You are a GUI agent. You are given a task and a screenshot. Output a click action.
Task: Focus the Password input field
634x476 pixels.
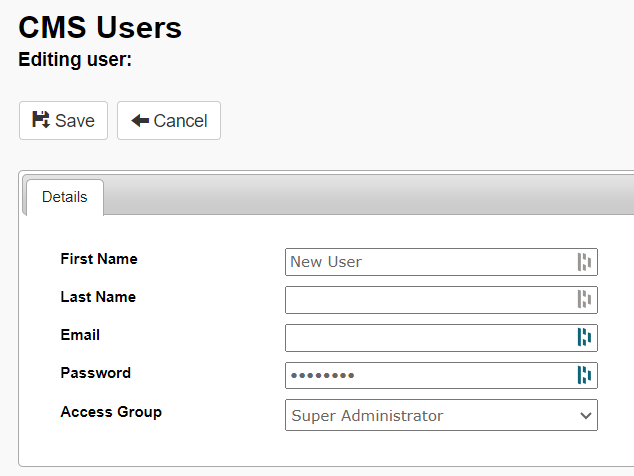(441, 375)
